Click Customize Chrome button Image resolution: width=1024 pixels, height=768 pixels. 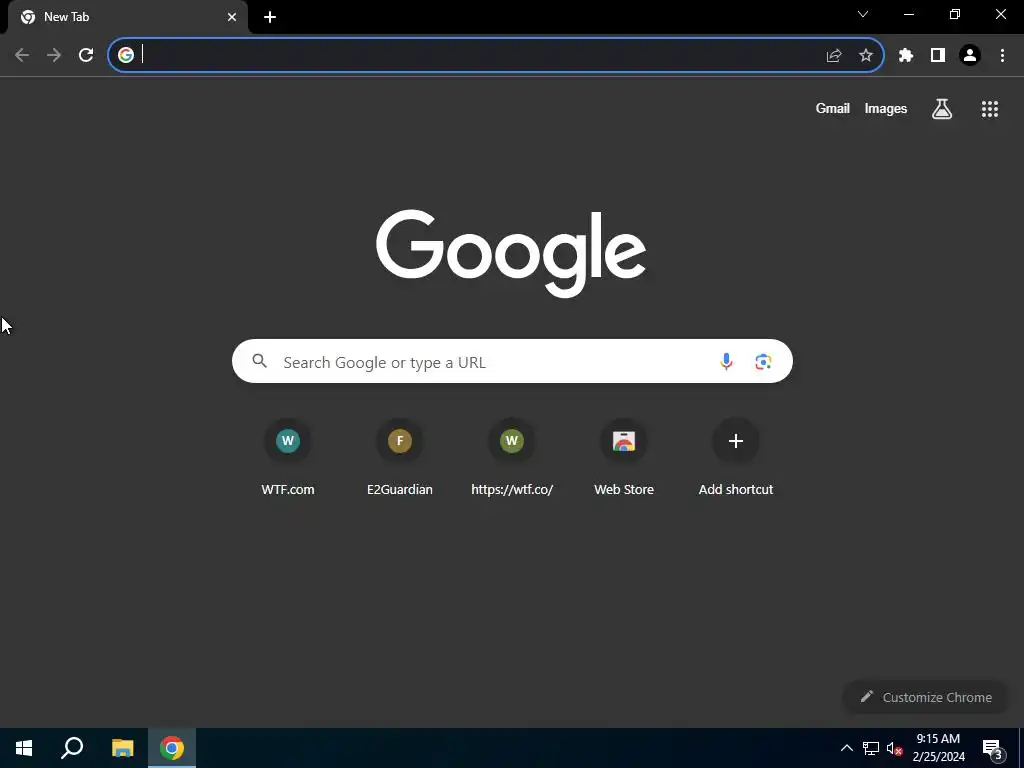926,697
